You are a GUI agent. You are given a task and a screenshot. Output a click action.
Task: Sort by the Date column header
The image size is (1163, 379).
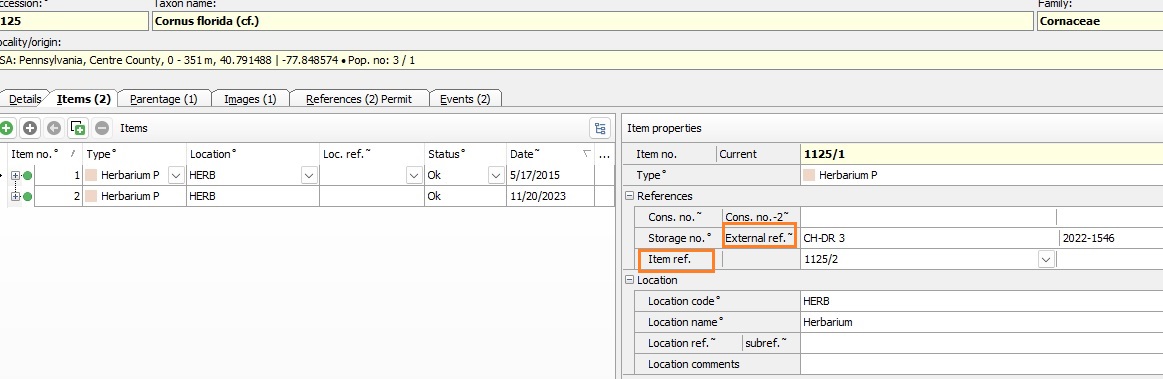coord(550,154)
